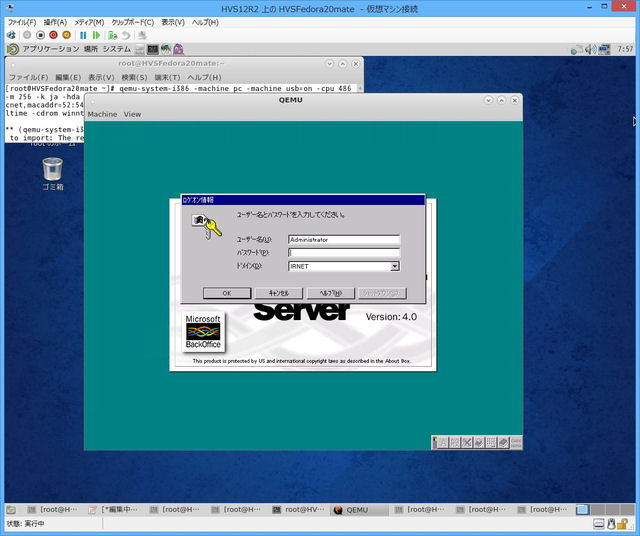Roll up QEMU window with down-chevron button

tap(488, 100)
